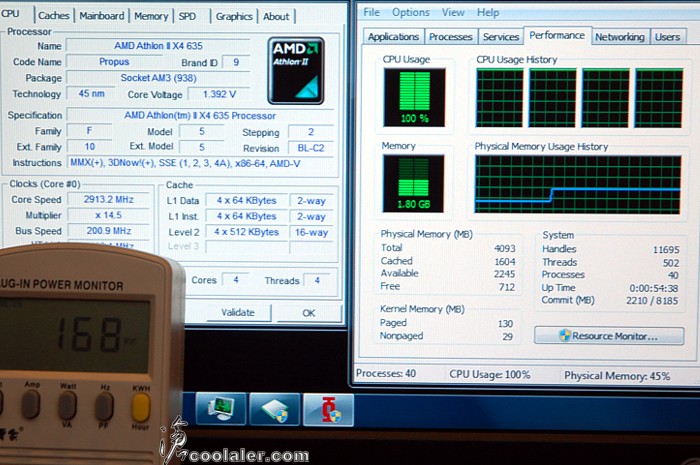The height and width of the screenshot is (465, 700).
Task: Click the Threads value 4 in CPU-Z
Action: pos(317,280)
